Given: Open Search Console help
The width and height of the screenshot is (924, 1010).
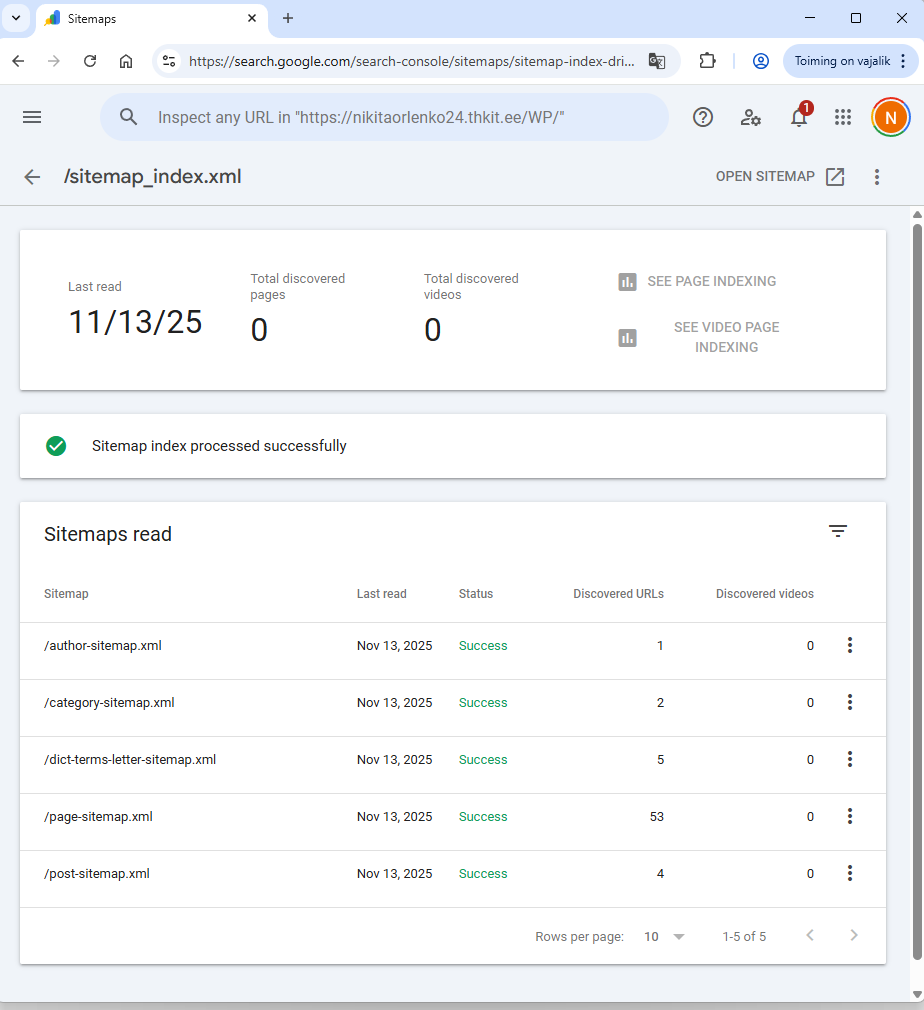Looking at the screenshot, I should (703, 117).
